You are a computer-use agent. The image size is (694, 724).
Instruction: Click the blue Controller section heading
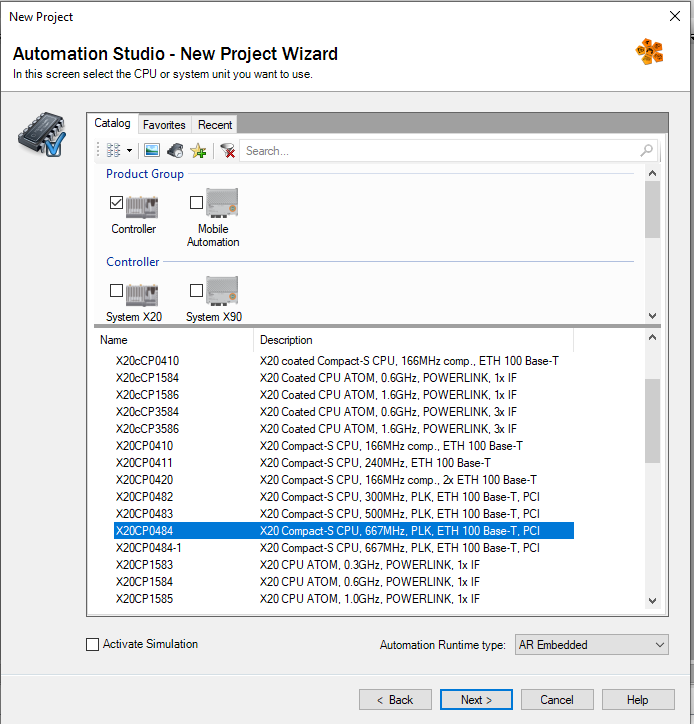tap(133, 262)
